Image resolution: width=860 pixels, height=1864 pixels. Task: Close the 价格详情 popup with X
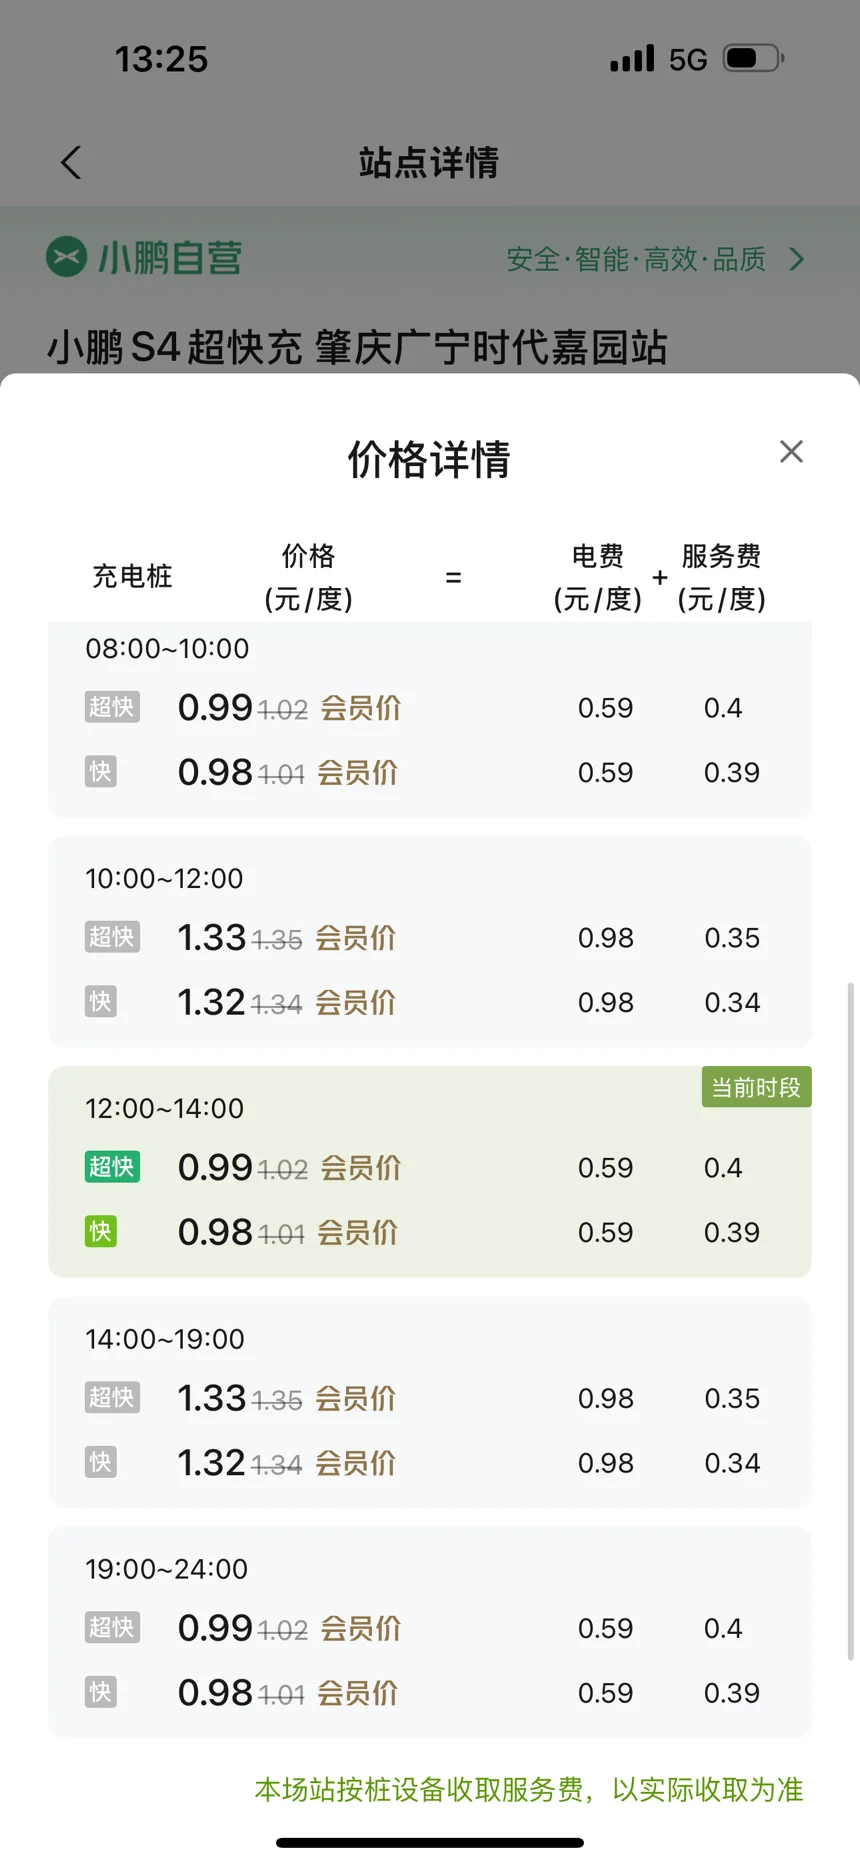(x=791, y=452)
